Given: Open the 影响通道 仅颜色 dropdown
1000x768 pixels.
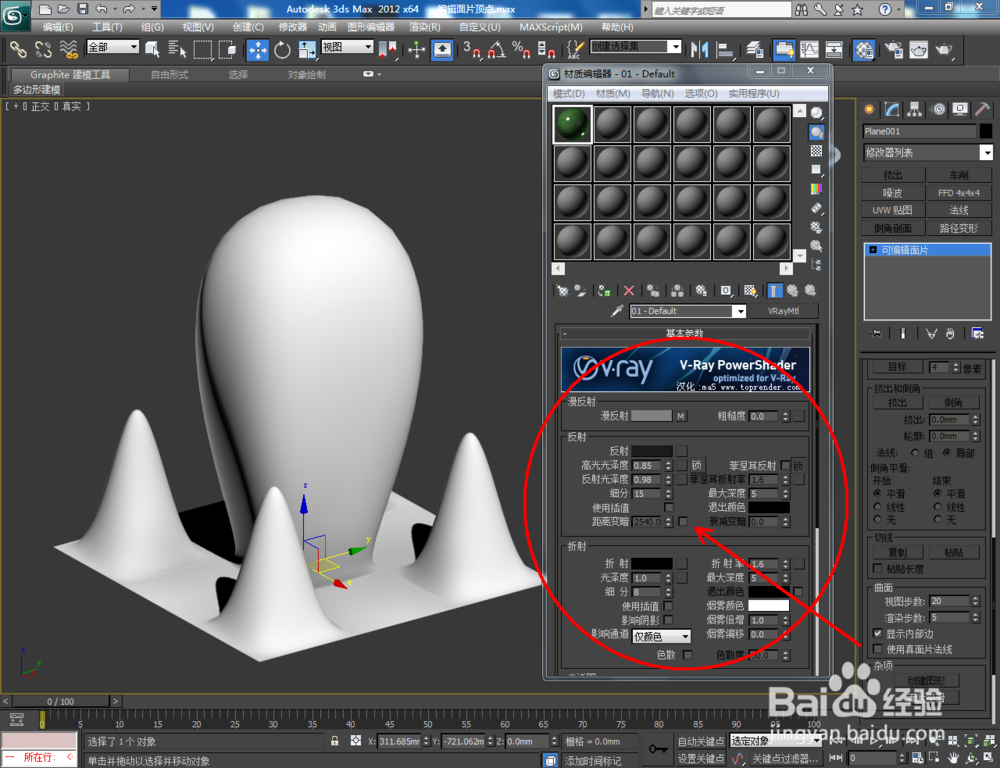Looking at the screenshot, I should 661,636.
